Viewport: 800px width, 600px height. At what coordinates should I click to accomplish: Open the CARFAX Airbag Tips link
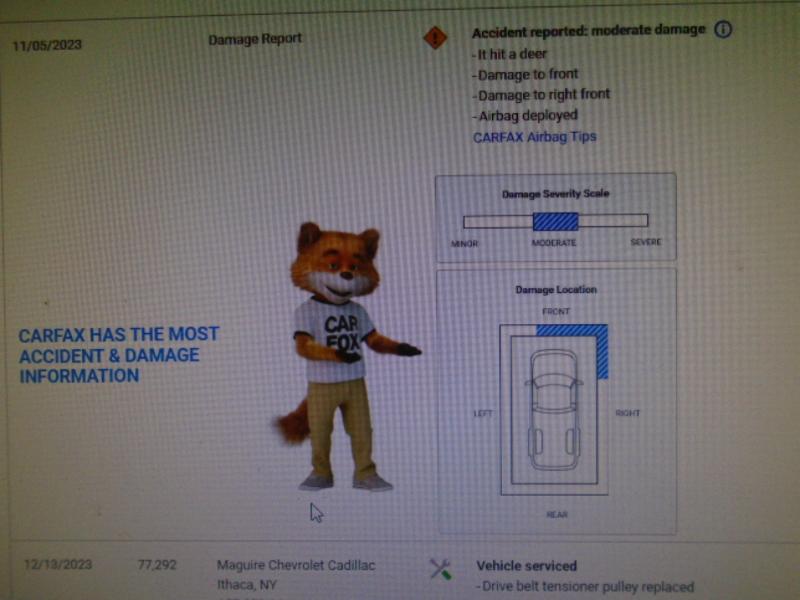coord(535,137)
